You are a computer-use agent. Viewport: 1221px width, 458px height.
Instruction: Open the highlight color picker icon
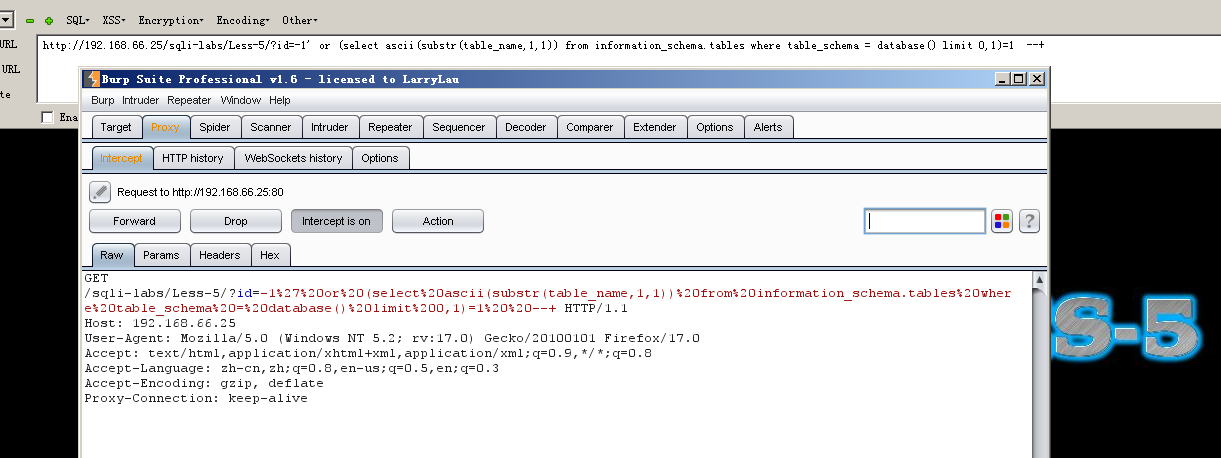[x=1002, y=221]
